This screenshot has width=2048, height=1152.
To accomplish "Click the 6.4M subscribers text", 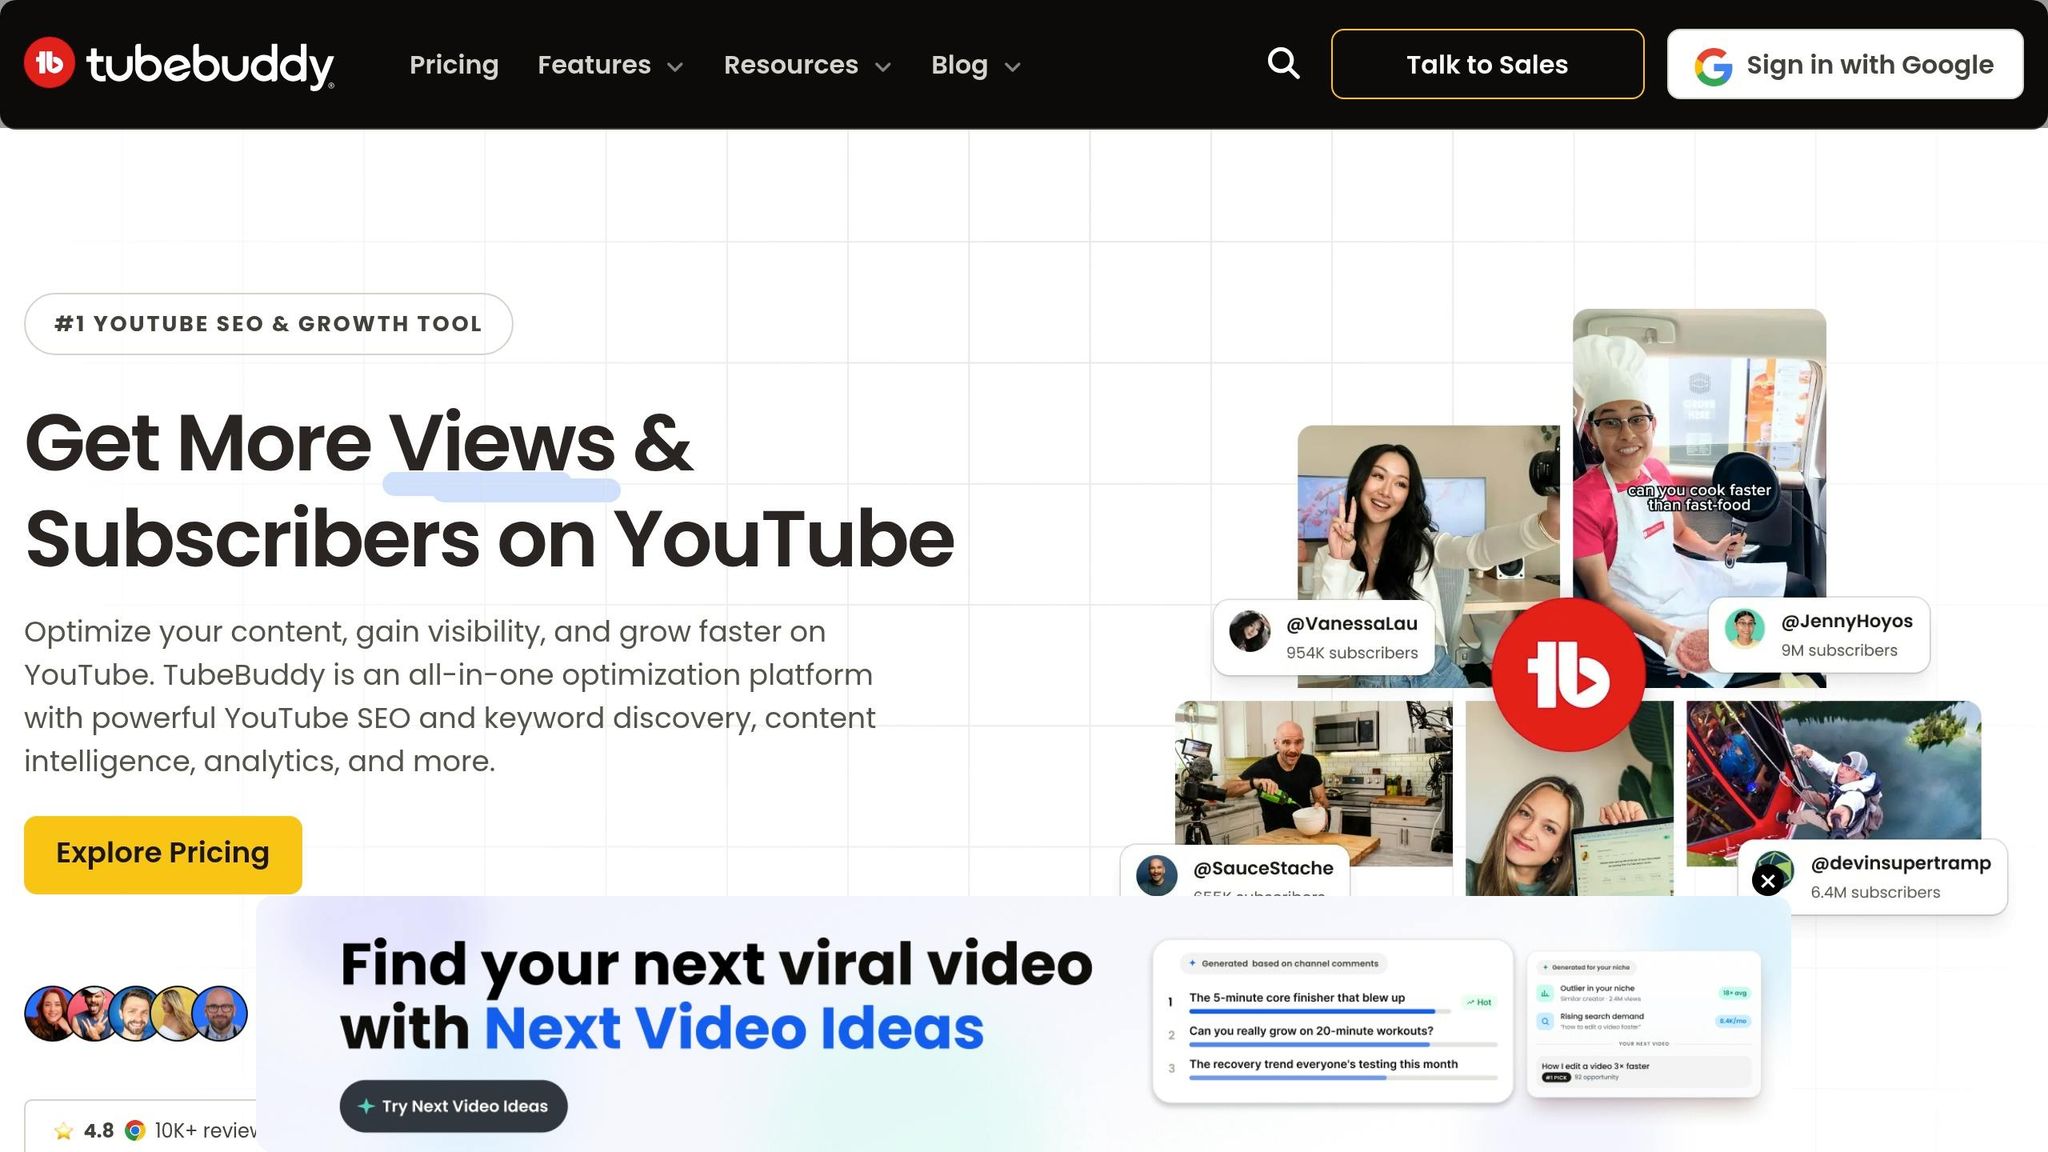I will click(1875, 892).
